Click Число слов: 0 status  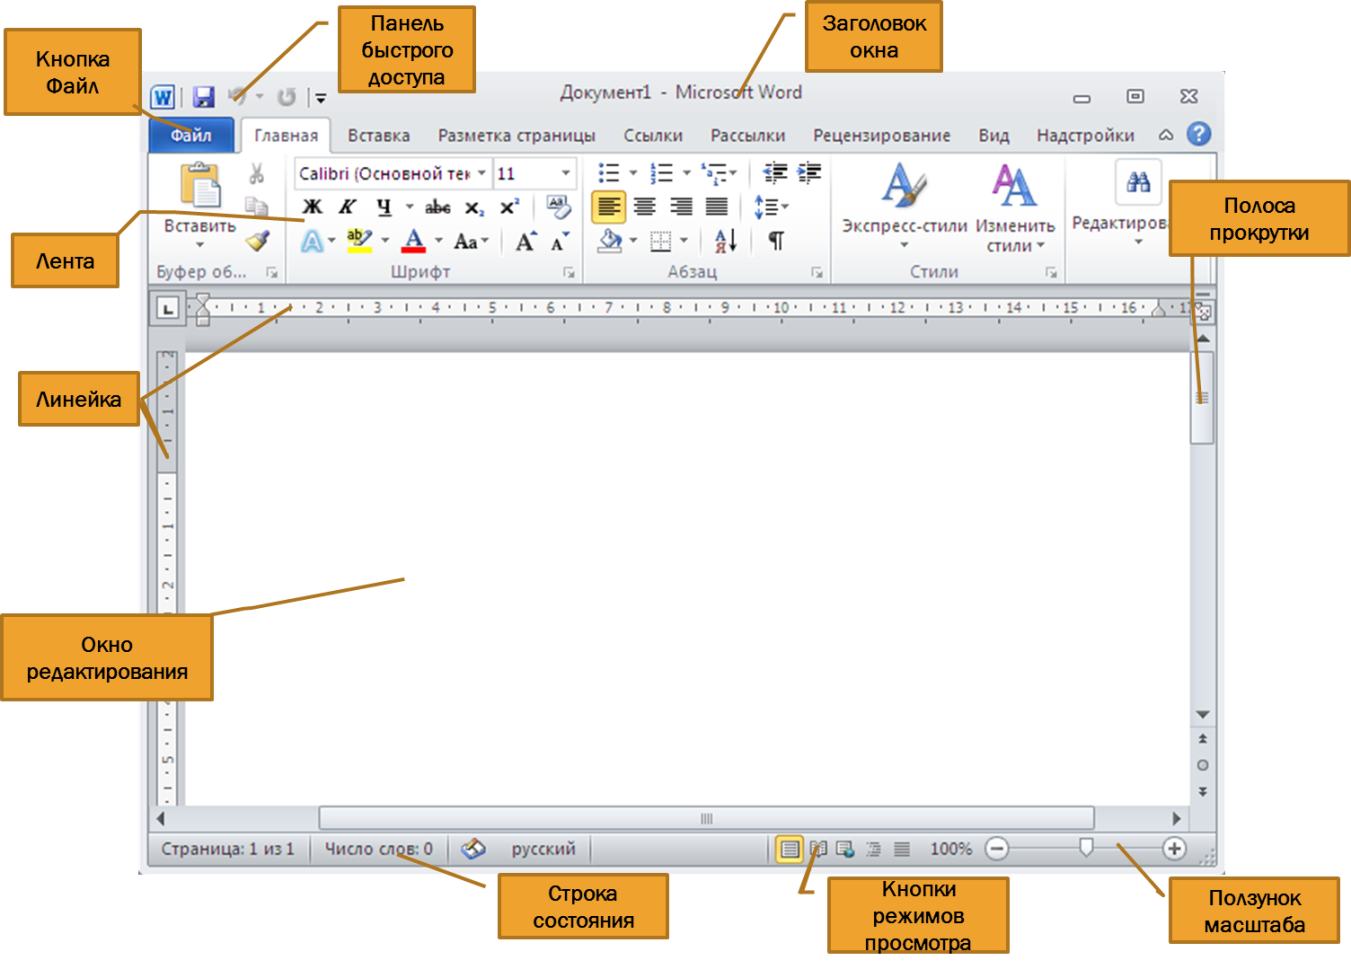pos(379,849)
